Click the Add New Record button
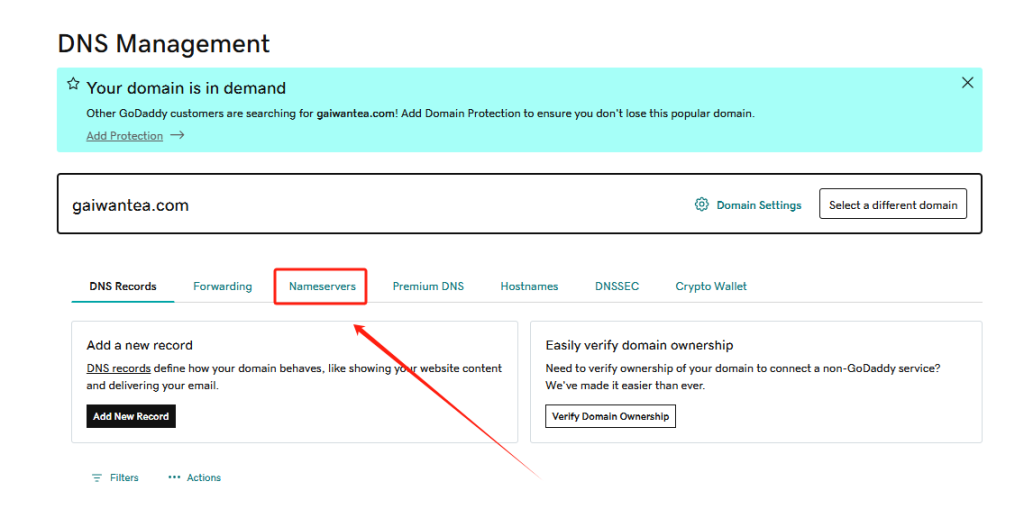The image size is (1024, 518). click(x=131, y=416)
